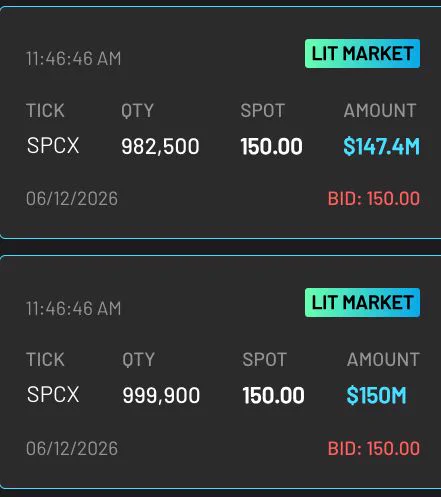Click the SPOT header in the bottom card
Viewport: 441px width, 497px height.
click(264, 360)
